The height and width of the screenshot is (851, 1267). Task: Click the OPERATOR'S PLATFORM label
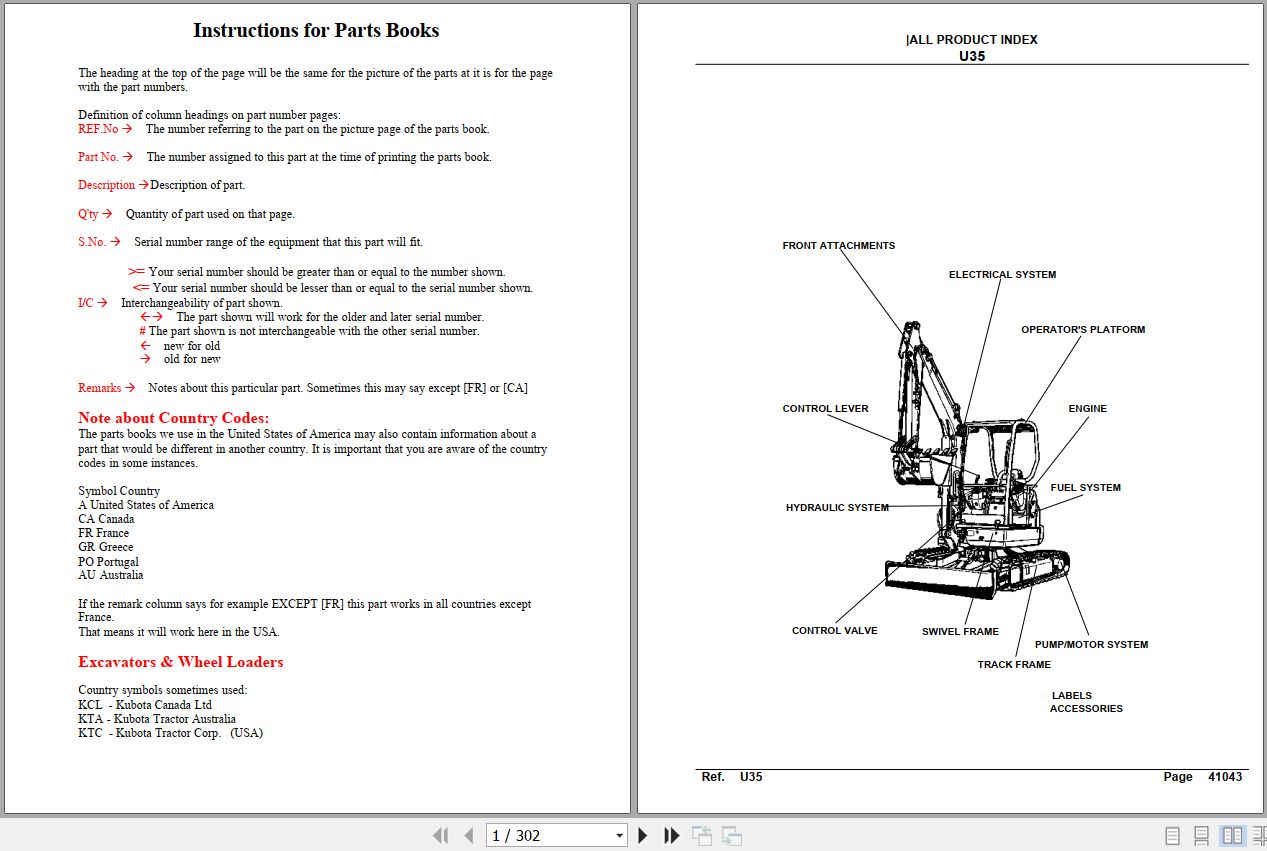(x=1083, y=328)
